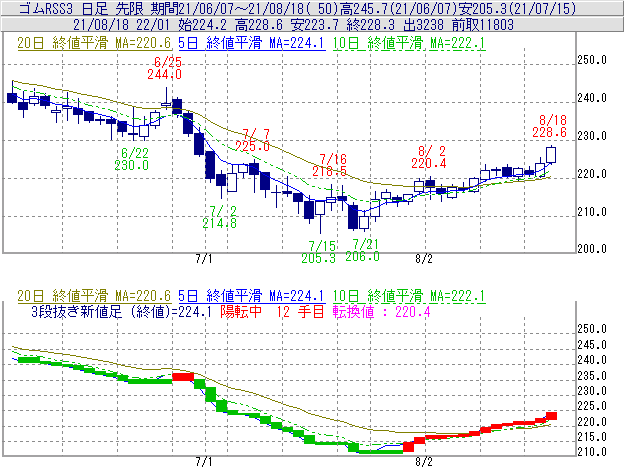
Task: Select 20日 終値平滑 legend in lower chart
Action: click(x=94, y=296)
